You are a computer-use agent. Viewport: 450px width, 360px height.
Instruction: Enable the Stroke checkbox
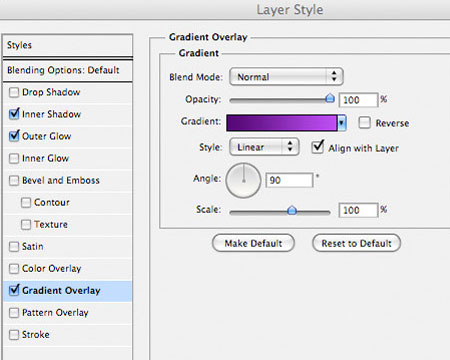point(14,335)
